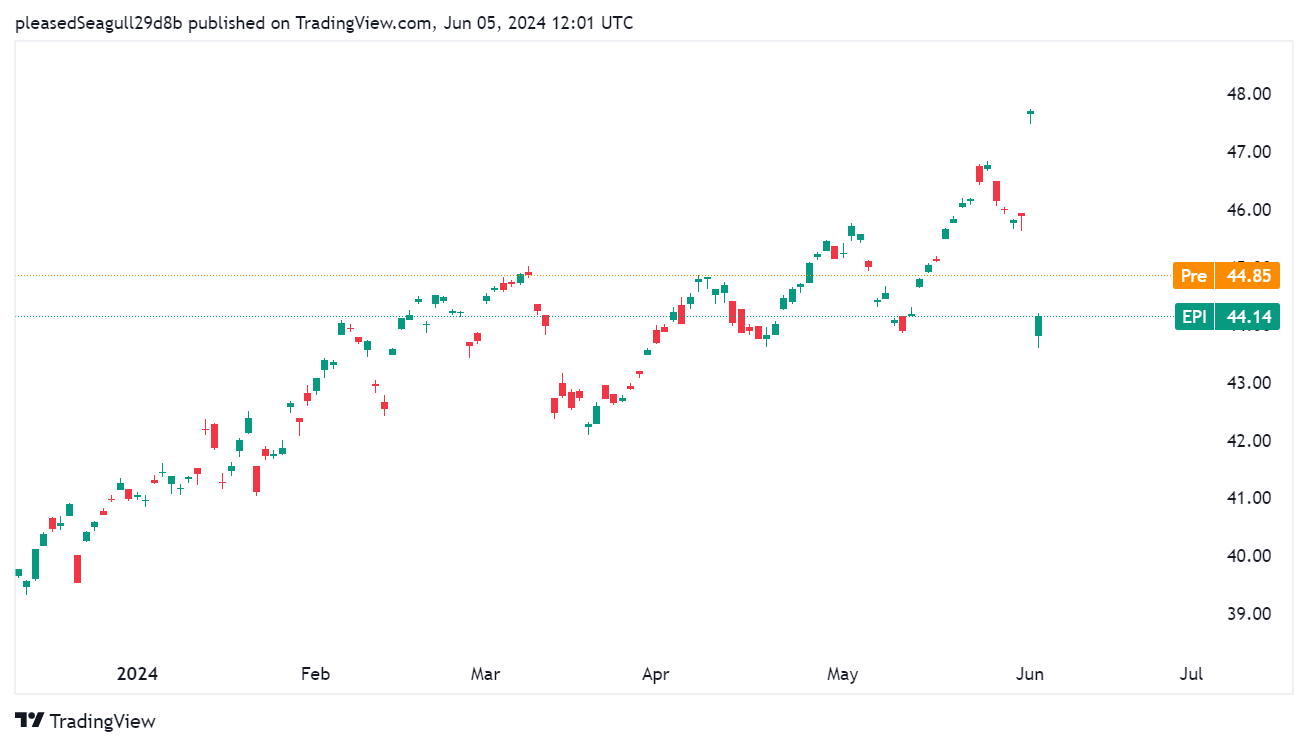Click the 39.00 price axis label

[1249, 614]
